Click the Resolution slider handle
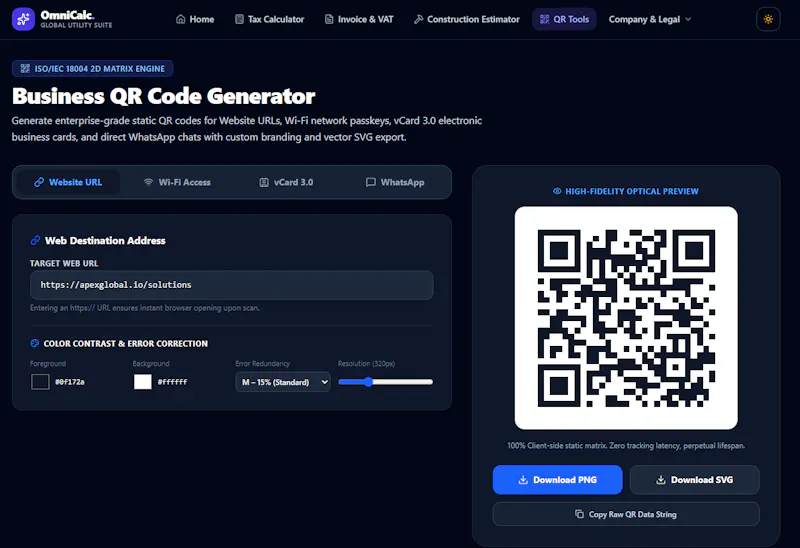 [x=368, y=382]
